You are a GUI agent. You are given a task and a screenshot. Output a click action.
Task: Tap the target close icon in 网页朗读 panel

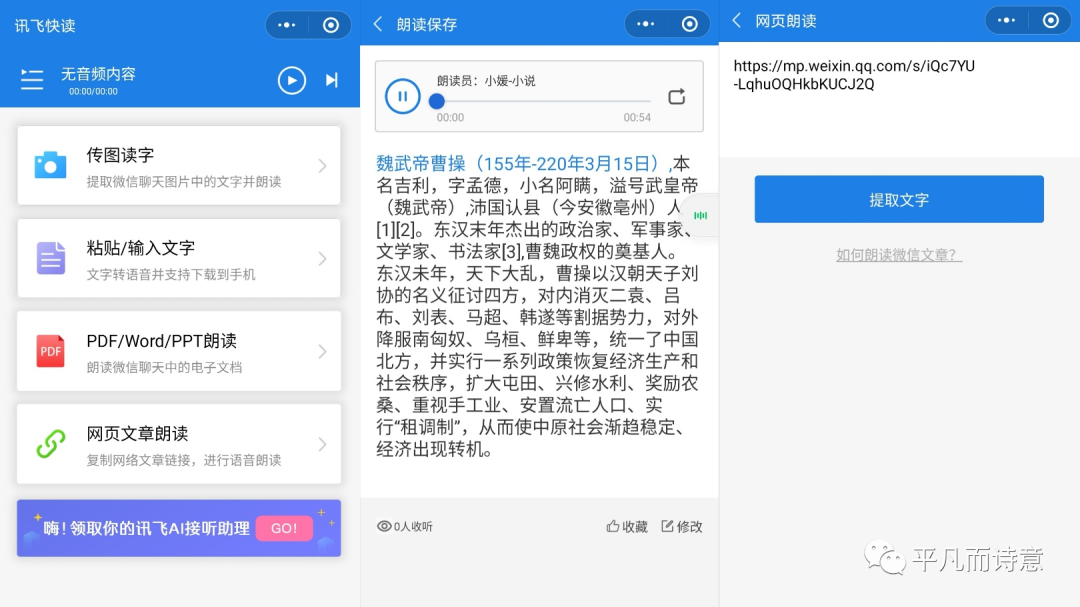[x=1050, y=21]
